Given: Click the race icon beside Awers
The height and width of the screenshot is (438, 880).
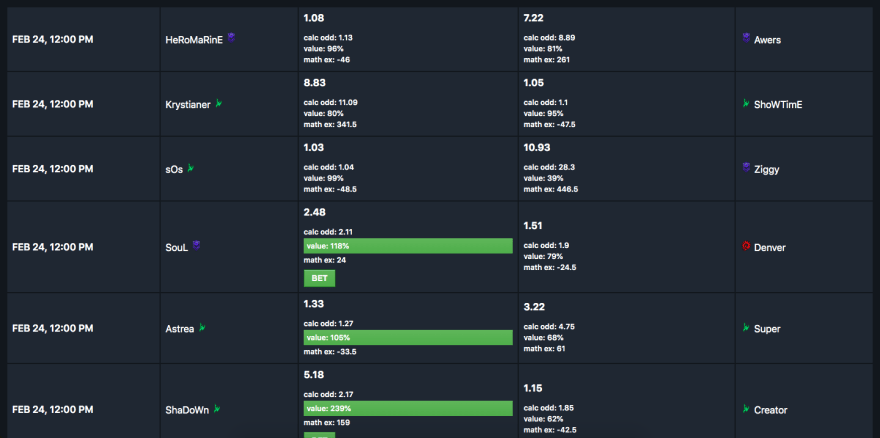Looking at the screenshot, I should pyautogui.click(x=746, y=38).
